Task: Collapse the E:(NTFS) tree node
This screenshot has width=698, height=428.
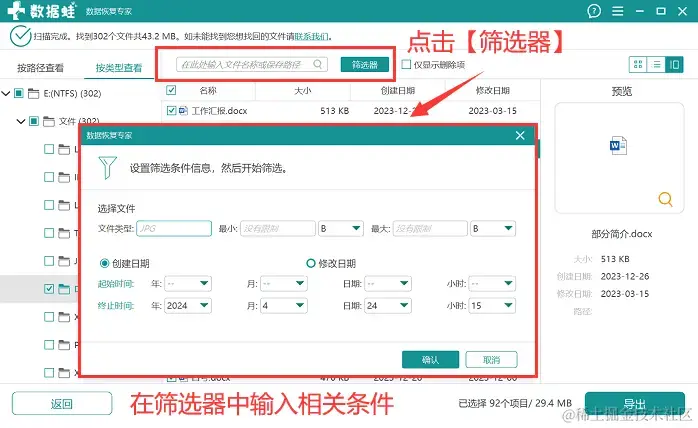Action: (6, 94)
